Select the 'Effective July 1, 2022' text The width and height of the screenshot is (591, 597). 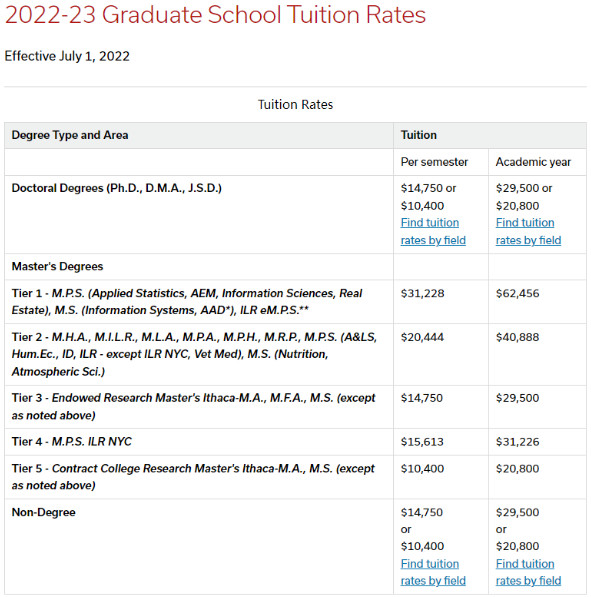point(67,56)
